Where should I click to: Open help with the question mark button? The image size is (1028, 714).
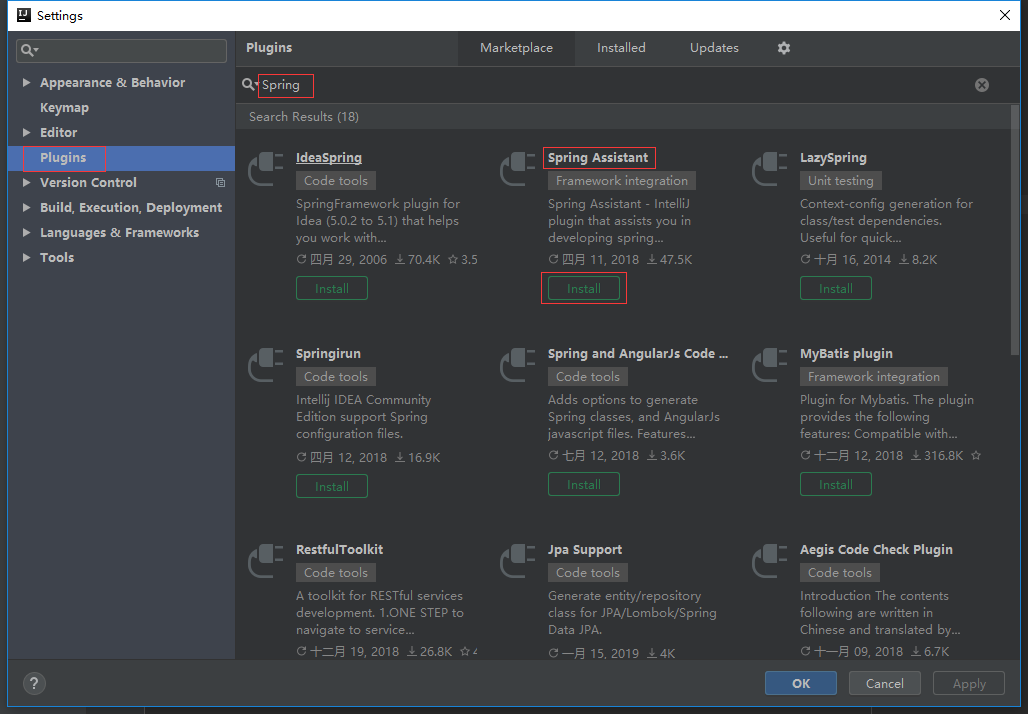pyautogui.click(x=35, y=683)
